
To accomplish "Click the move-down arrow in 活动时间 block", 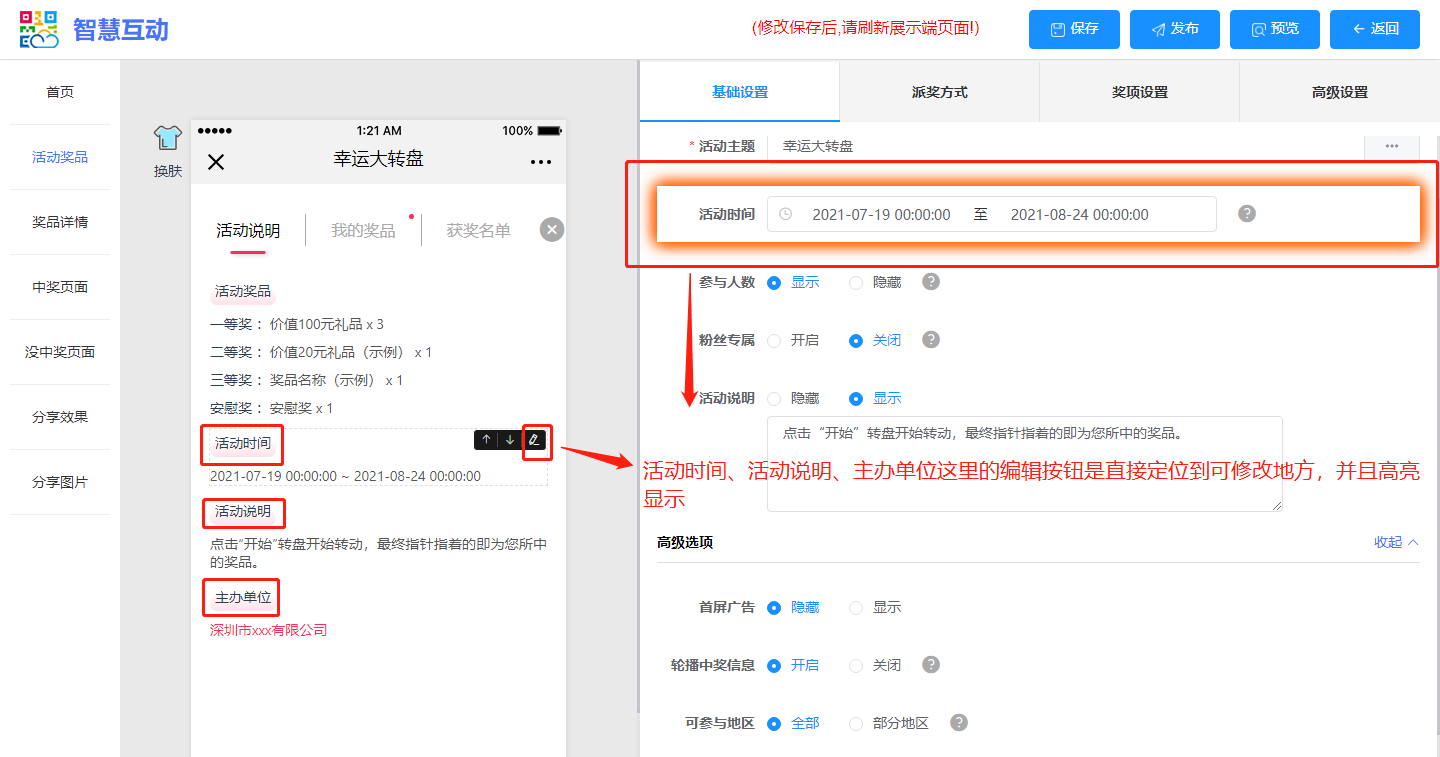I will 510,440.
